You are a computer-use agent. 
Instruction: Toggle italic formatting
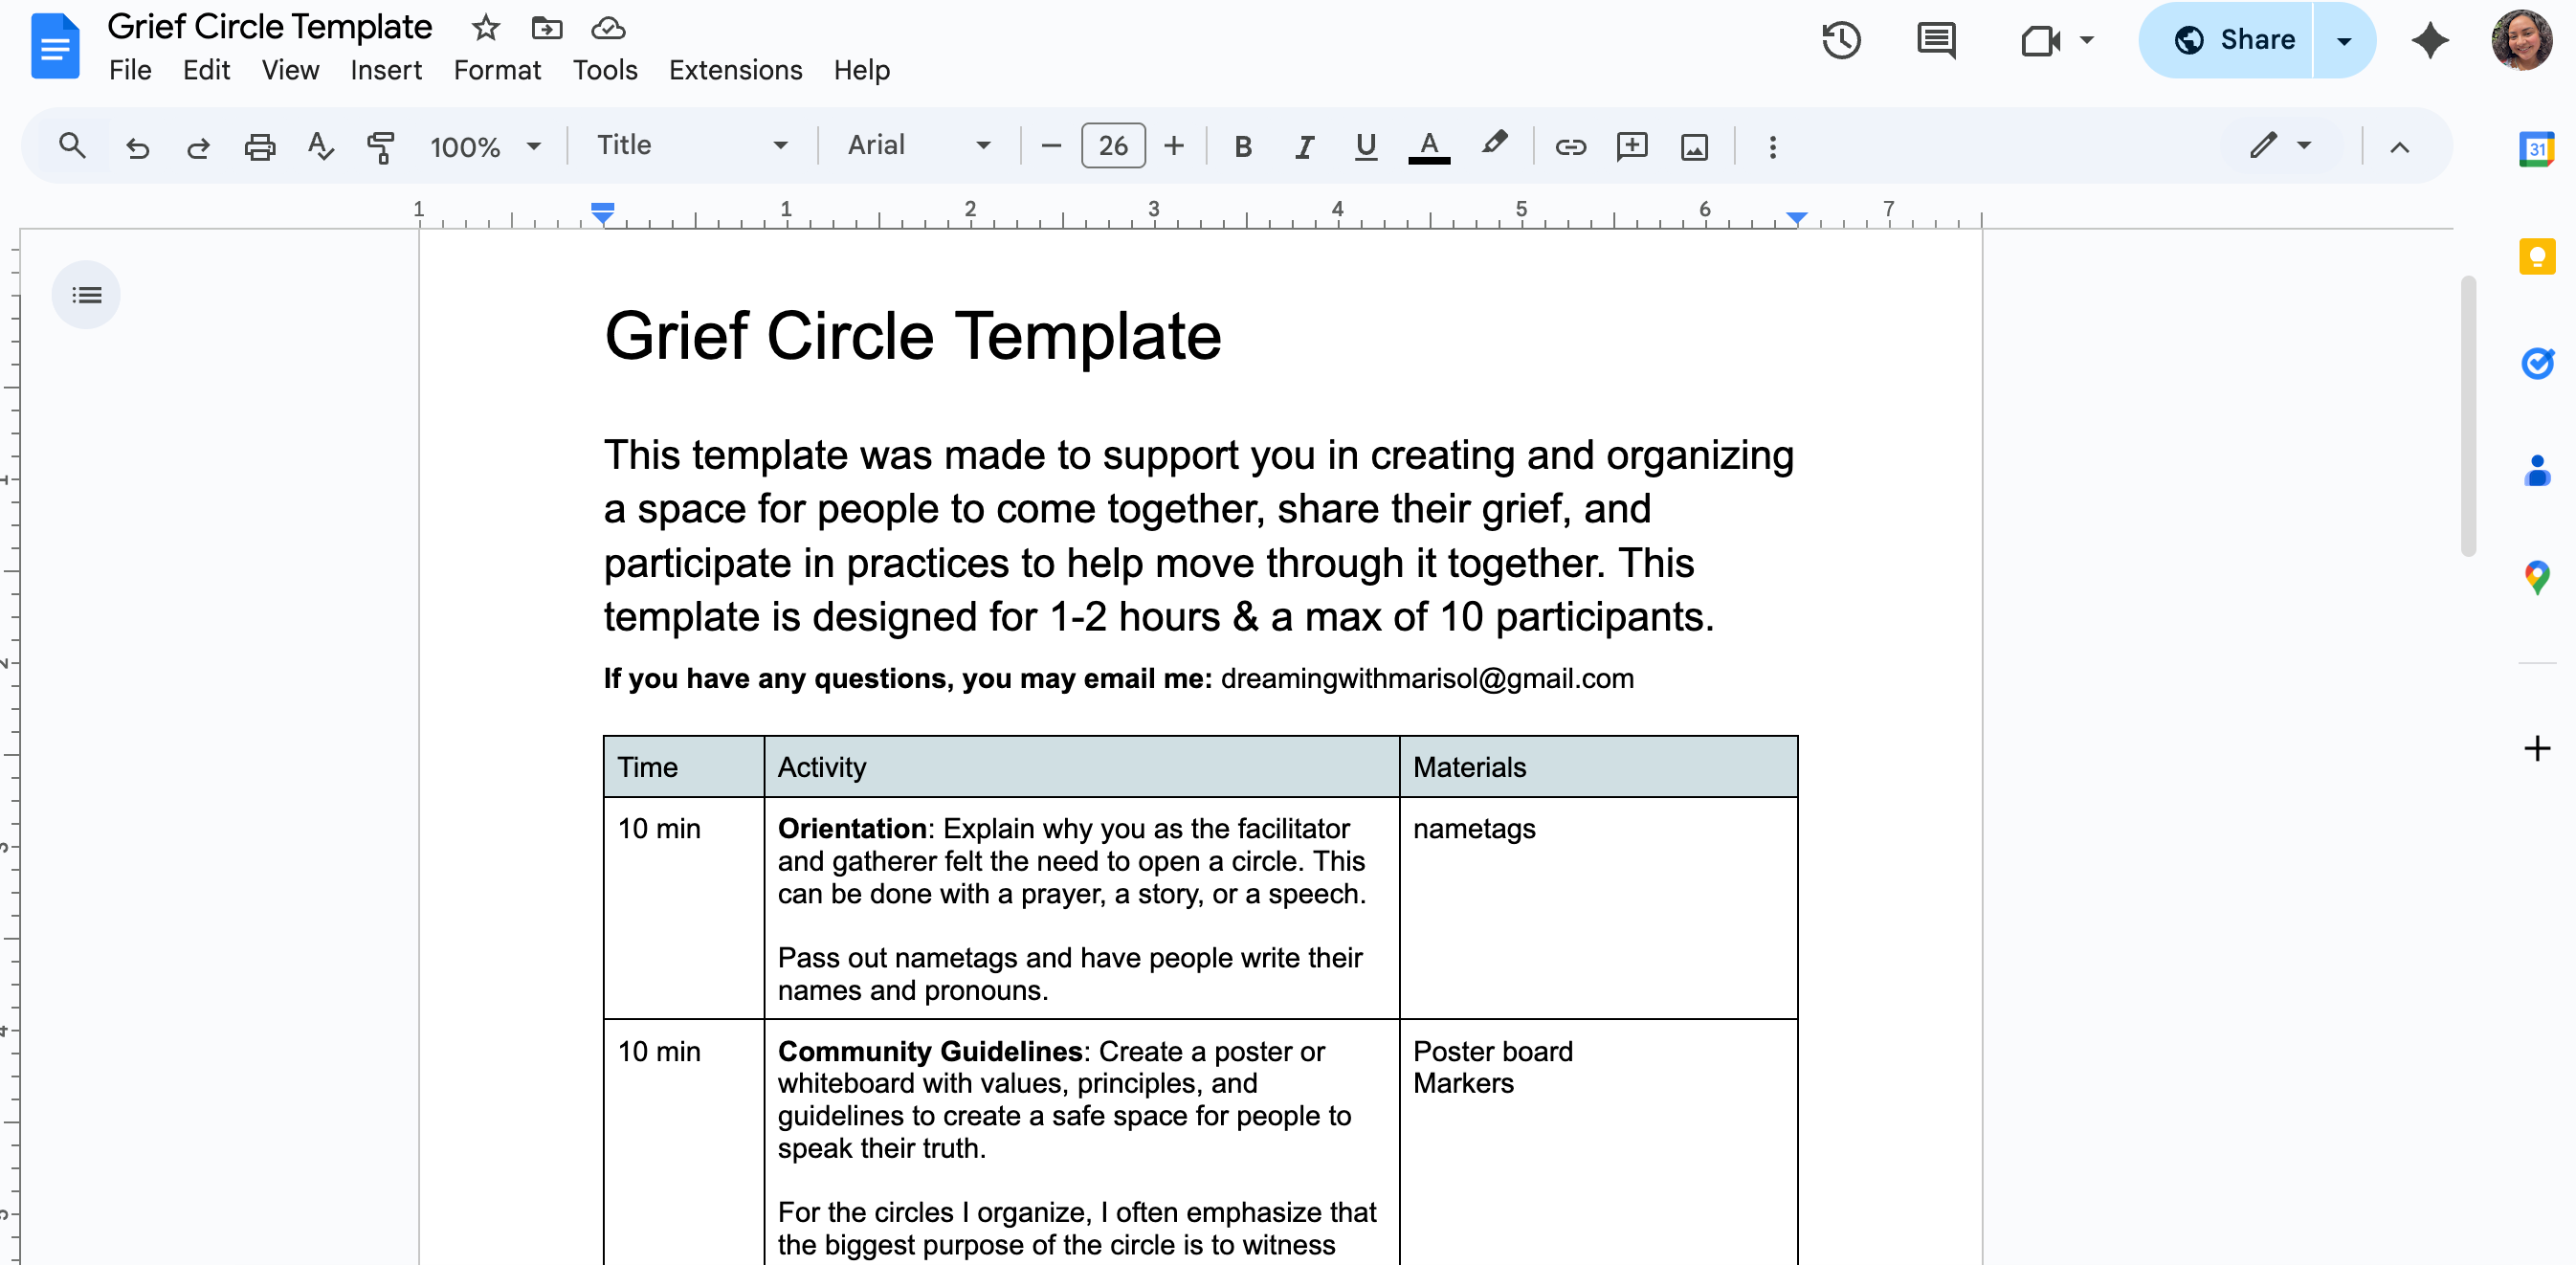pyautogui.click(x=1304, y=147)
